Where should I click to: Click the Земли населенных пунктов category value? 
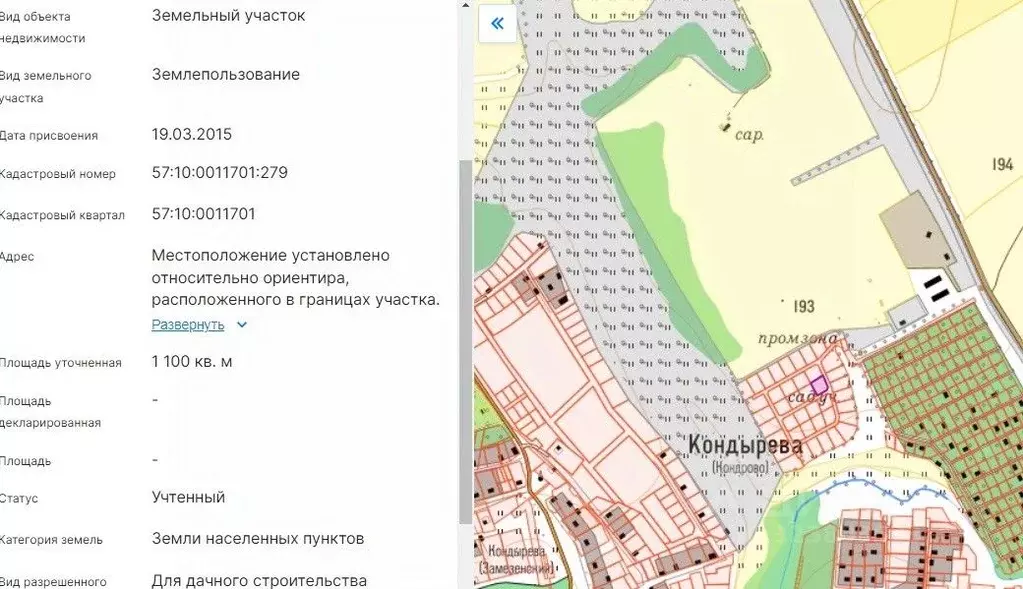[x=258, y=538]
